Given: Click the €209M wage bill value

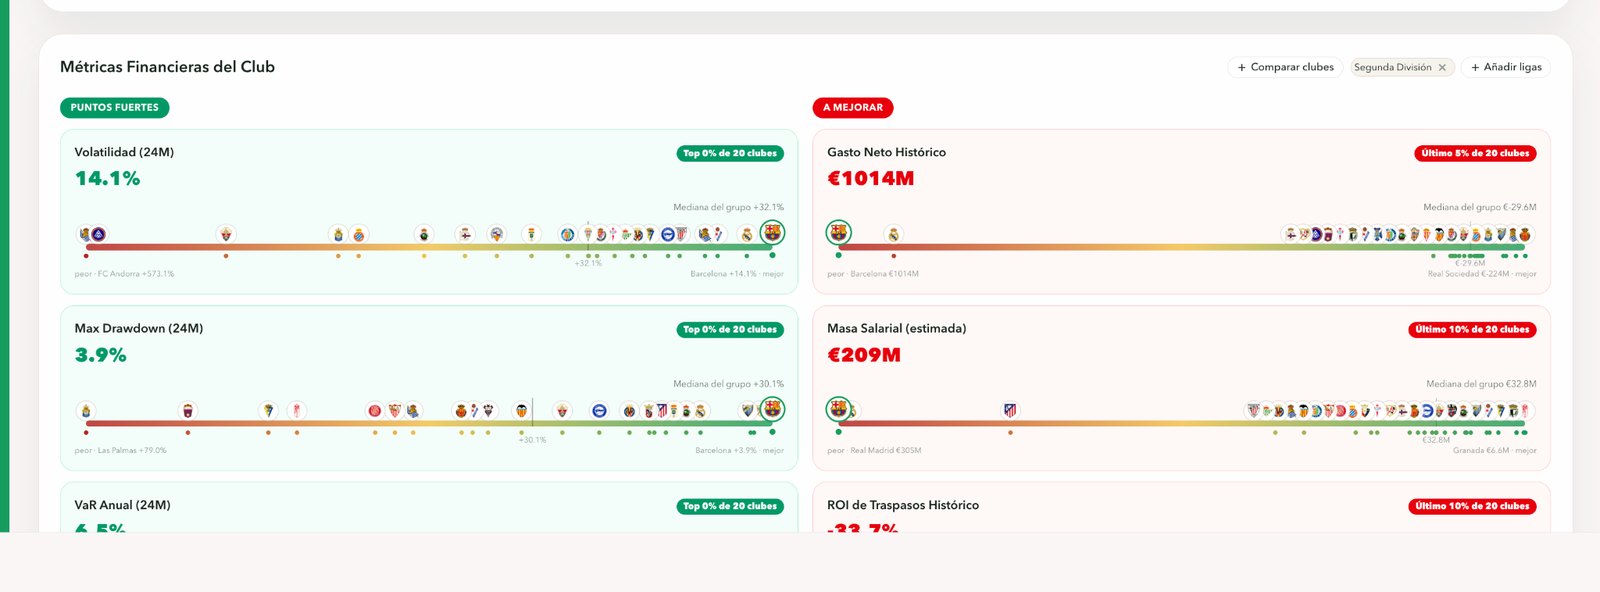Looking at the screenshot, I should click(864, 355).
